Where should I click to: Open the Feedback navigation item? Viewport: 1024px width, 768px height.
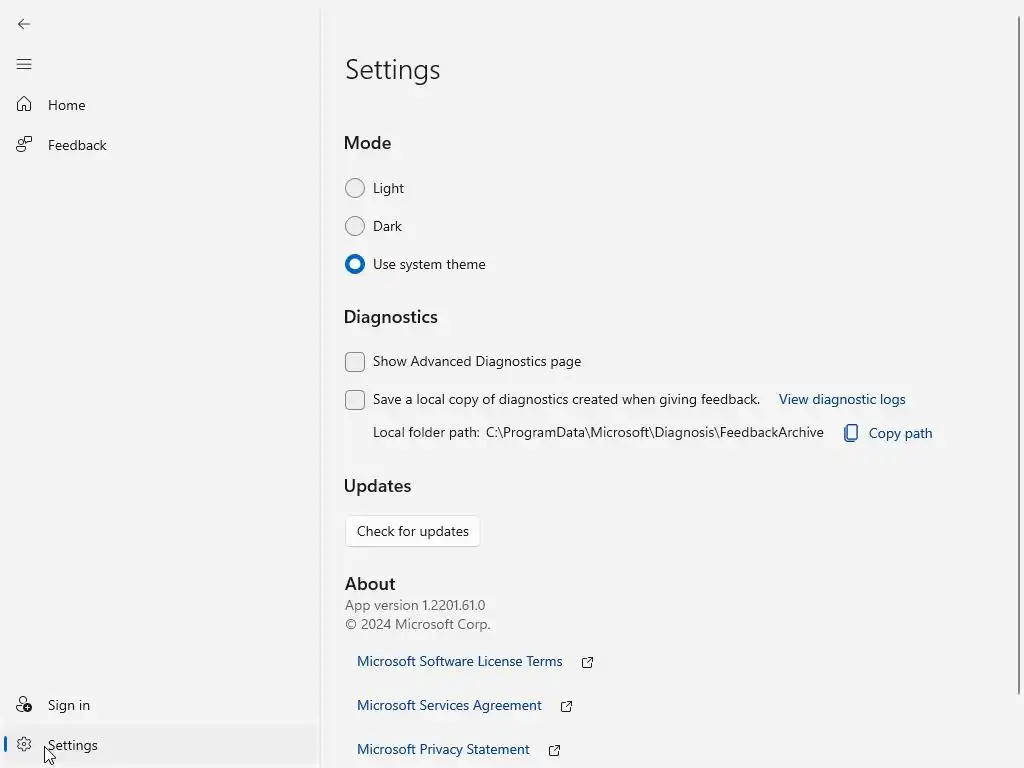point(77,145)
